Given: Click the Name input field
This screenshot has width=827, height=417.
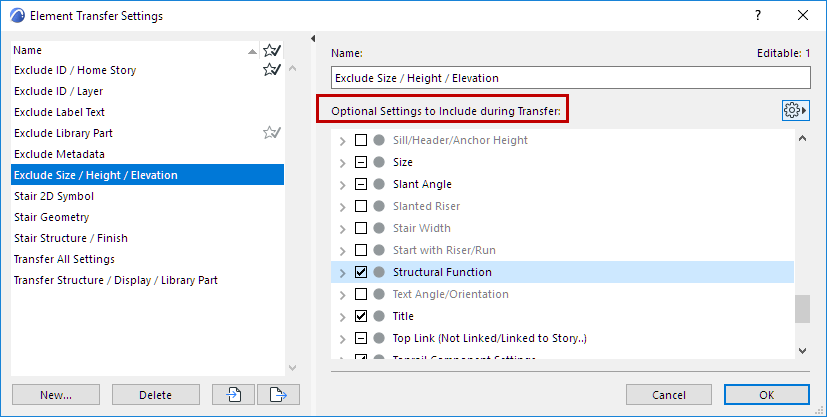Looking at the screenshot, I should [x=570, y=78].
